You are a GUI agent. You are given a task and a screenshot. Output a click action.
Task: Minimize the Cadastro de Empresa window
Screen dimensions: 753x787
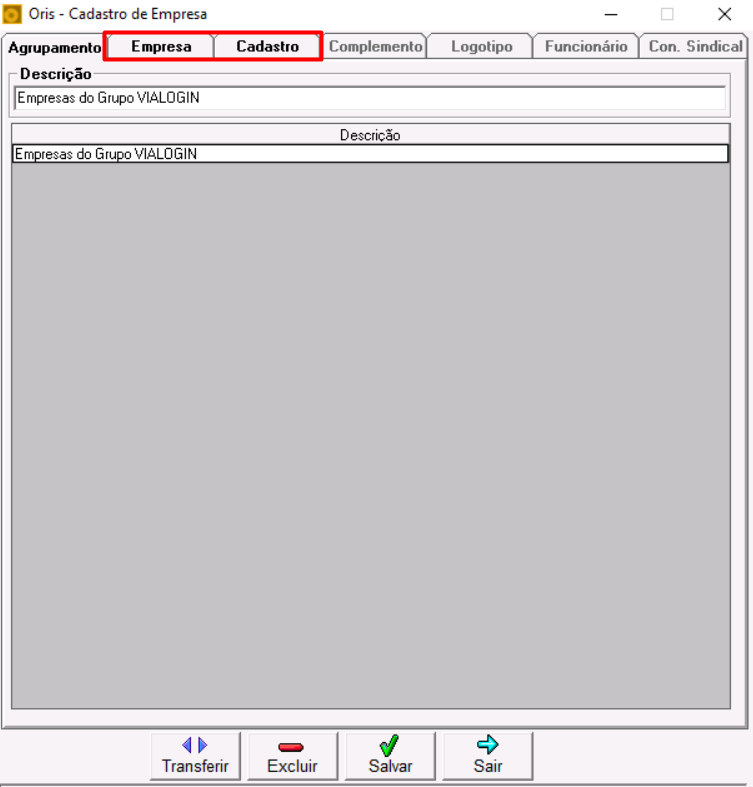click(611, 15)
